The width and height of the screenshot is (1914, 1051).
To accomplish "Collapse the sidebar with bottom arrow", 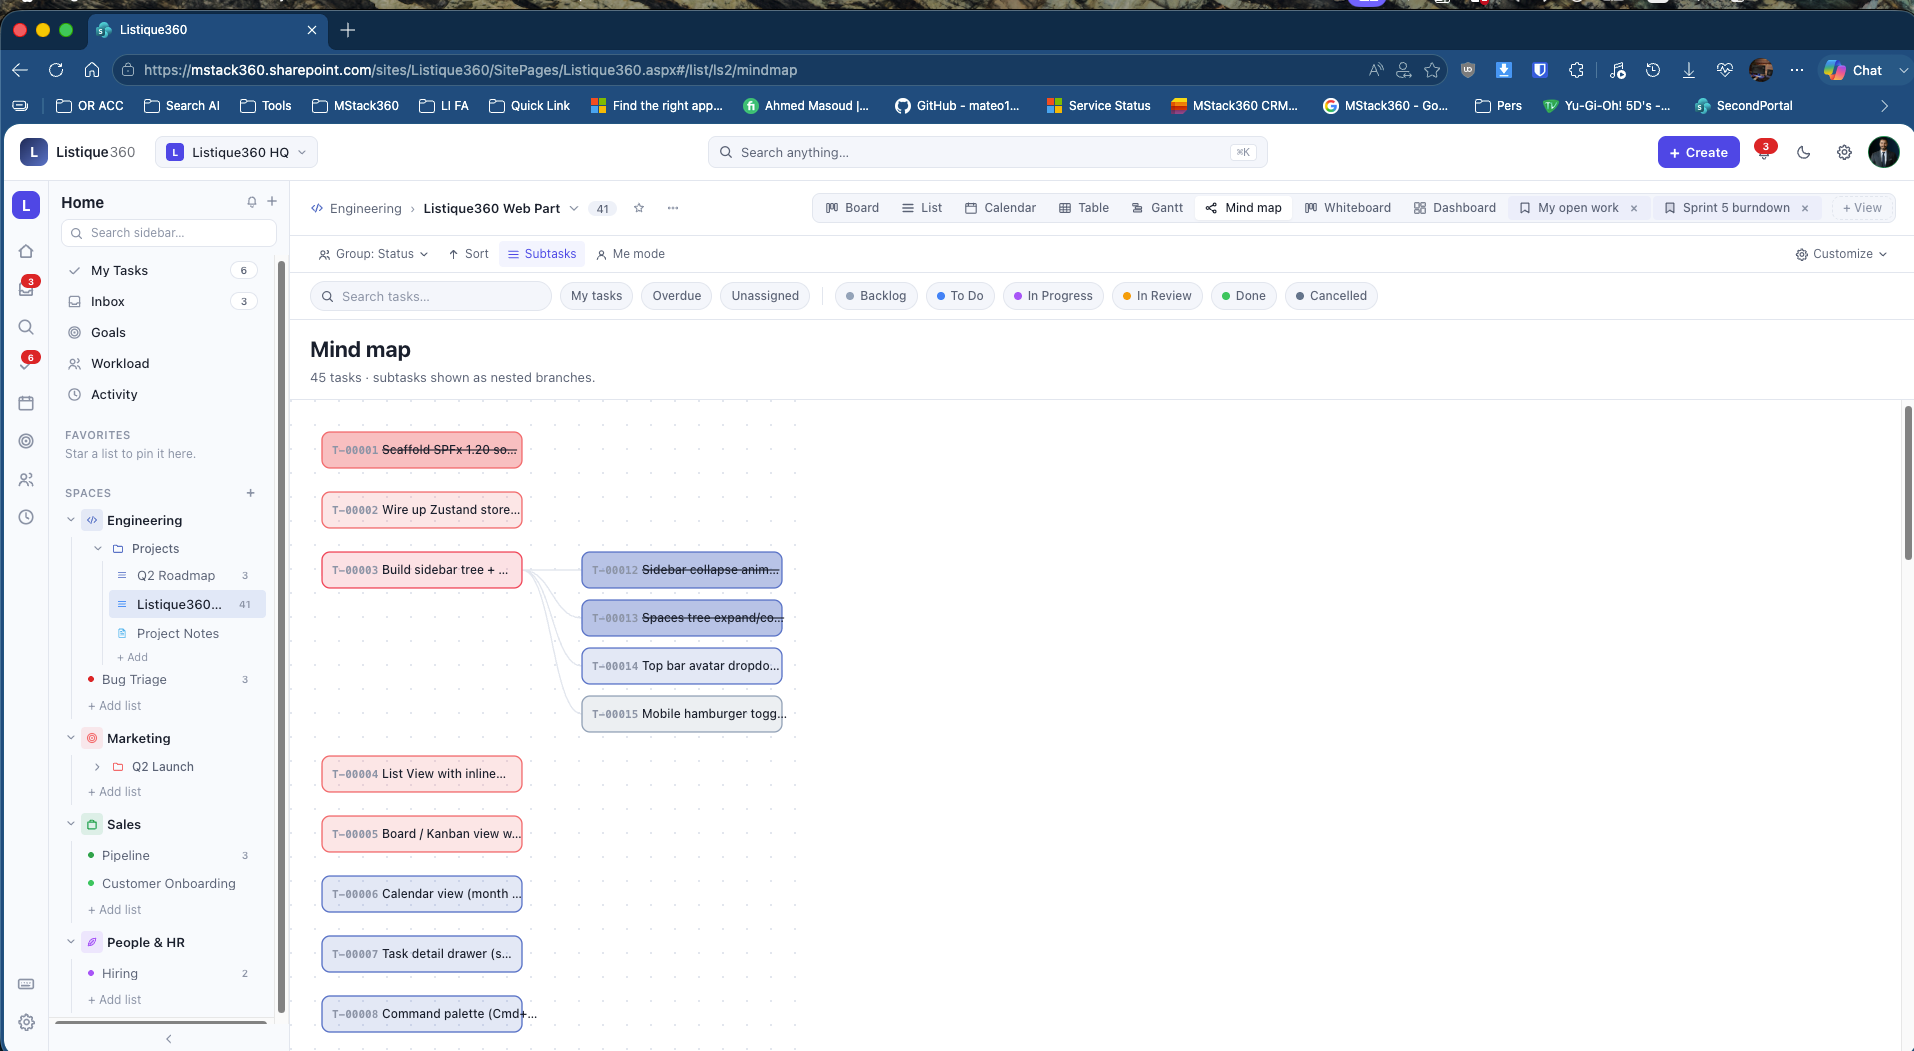I will click(x=168, y=1039).
